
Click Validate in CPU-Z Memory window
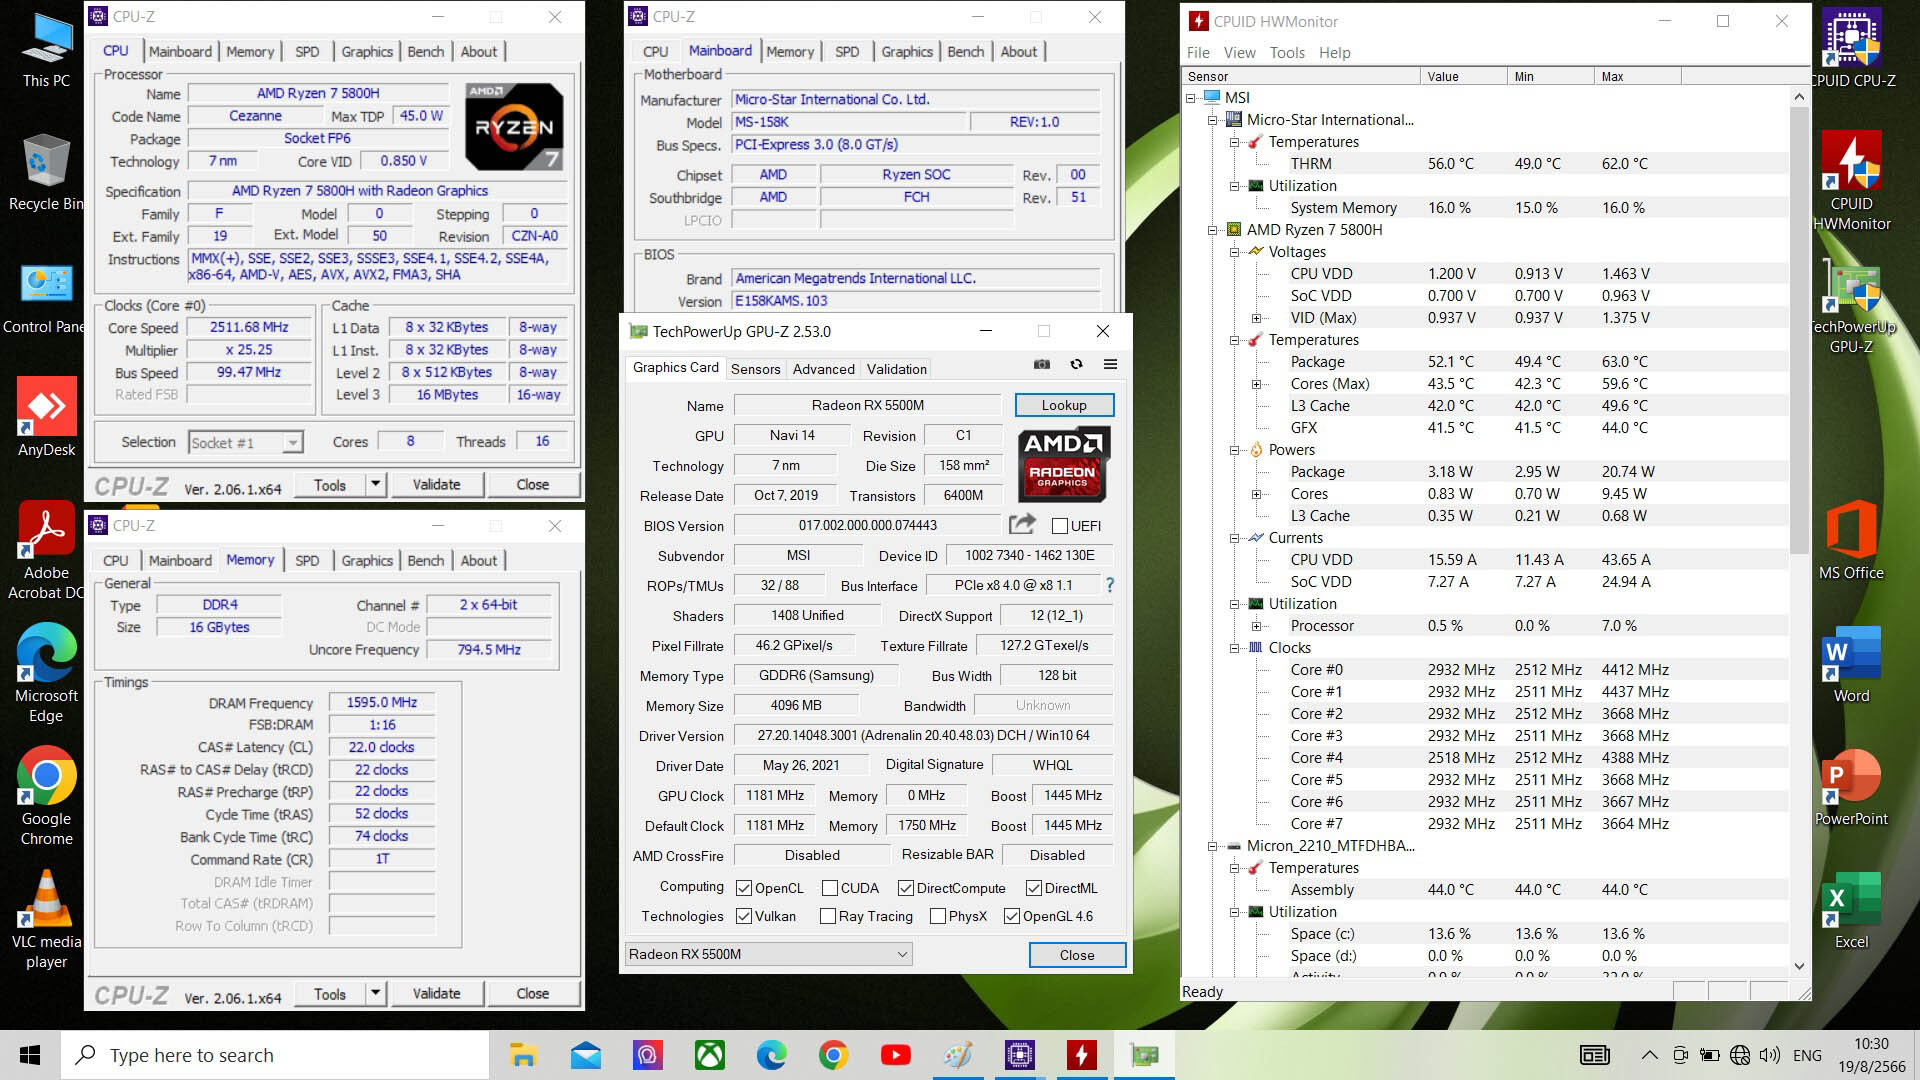pyautogui.click(x=437, y=993)
